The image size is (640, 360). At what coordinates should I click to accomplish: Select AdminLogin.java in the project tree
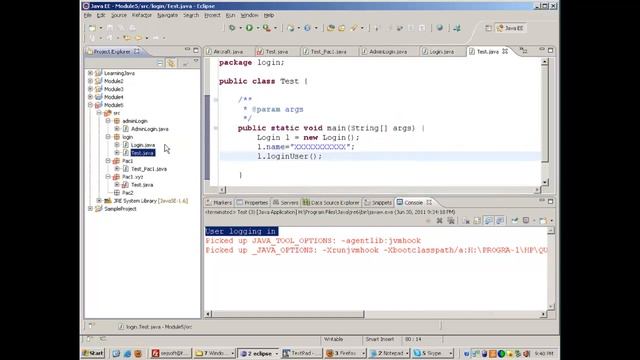click(x=149, y=129)
